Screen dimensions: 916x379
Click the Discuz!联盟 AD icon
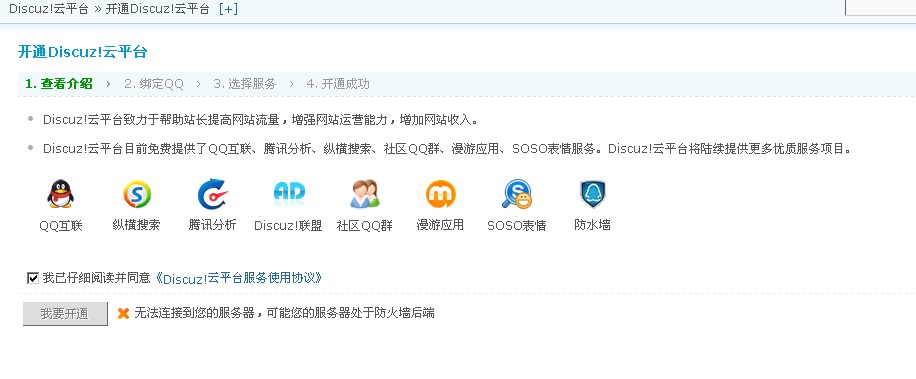coord(289,193)
